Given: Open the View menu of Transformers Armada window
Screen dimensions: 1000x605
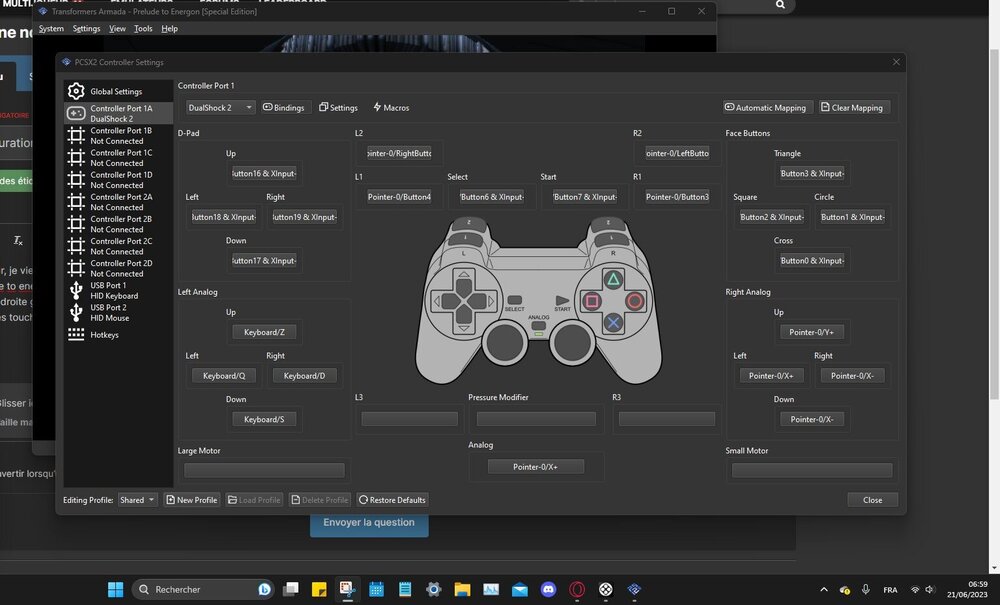Looking at the screenshot, I should pyautogui.click(x=116, y=28).
